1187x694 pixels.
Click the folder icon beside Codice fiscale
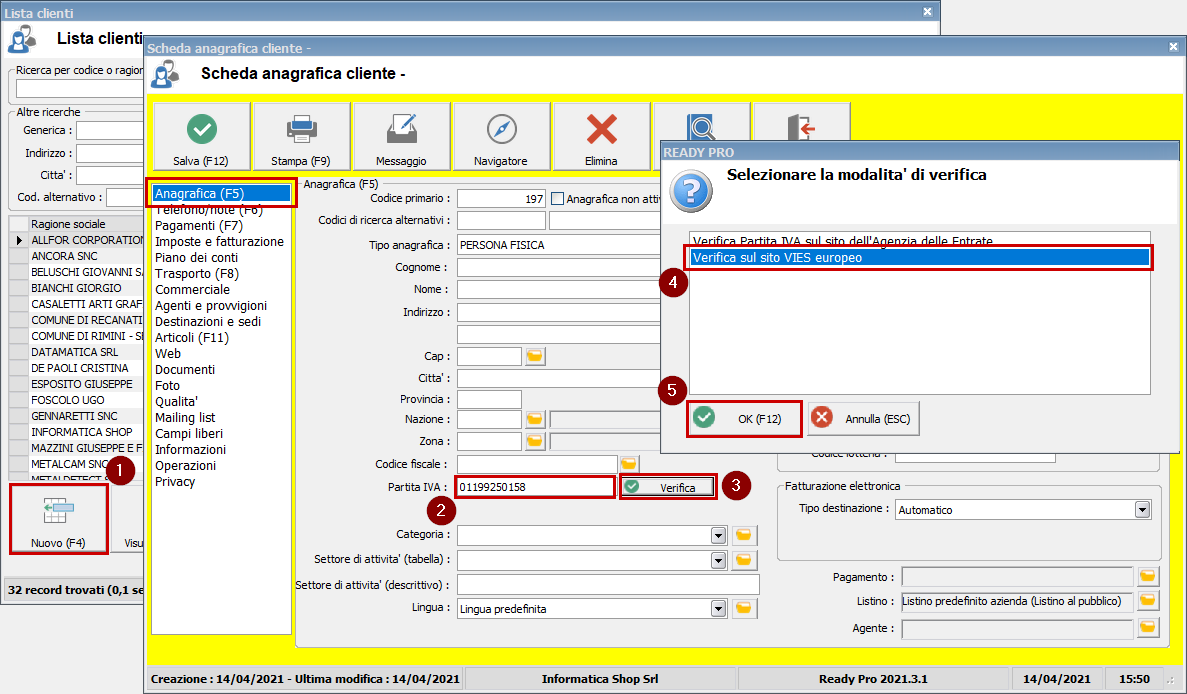[629, 464]
